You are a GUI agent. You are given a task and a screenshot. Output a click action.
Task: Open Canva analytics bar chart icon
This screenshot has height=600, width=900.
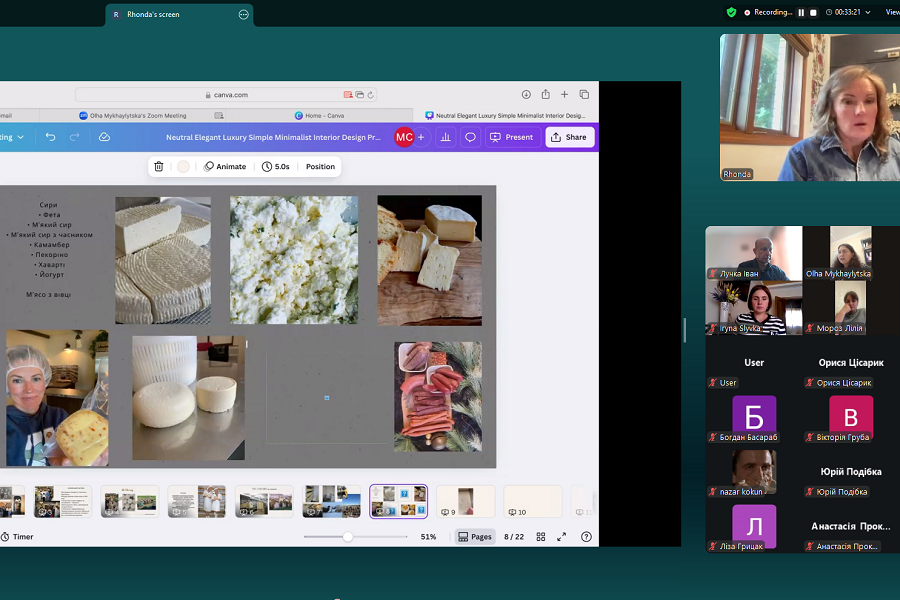click(x=445, y=137)
